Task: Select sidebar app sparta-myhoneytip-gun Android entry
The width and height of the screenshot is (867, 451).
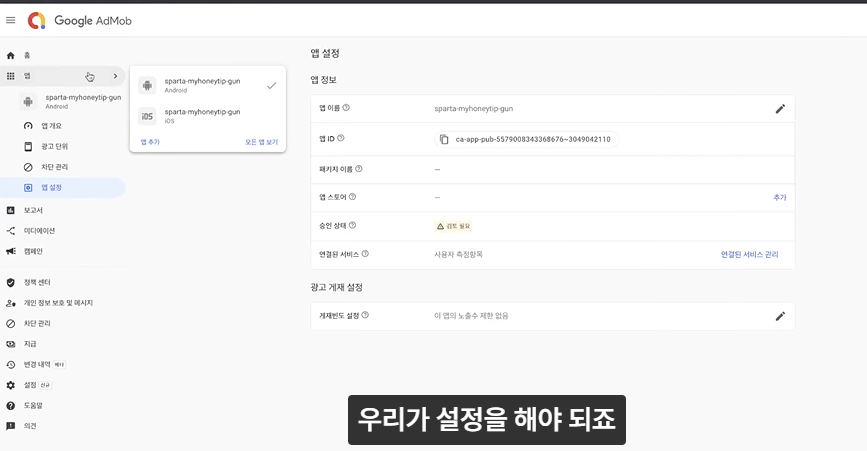Action: pos(71,101)
